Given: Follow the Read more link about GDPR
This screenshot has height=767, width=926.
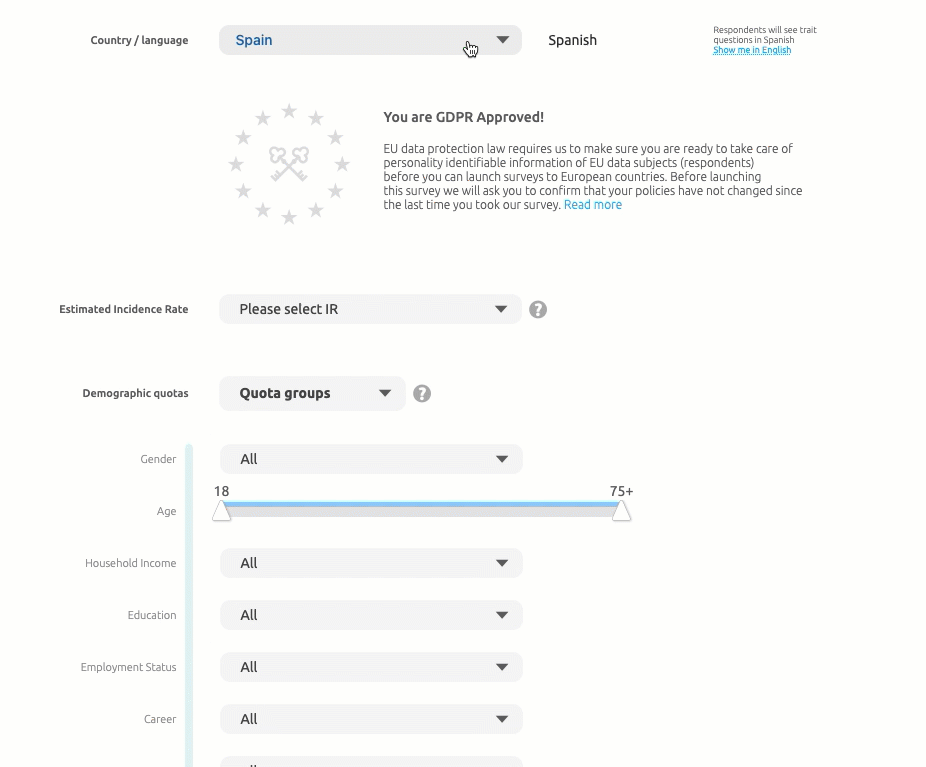Looking at the screenshot, I should [593, 205].
